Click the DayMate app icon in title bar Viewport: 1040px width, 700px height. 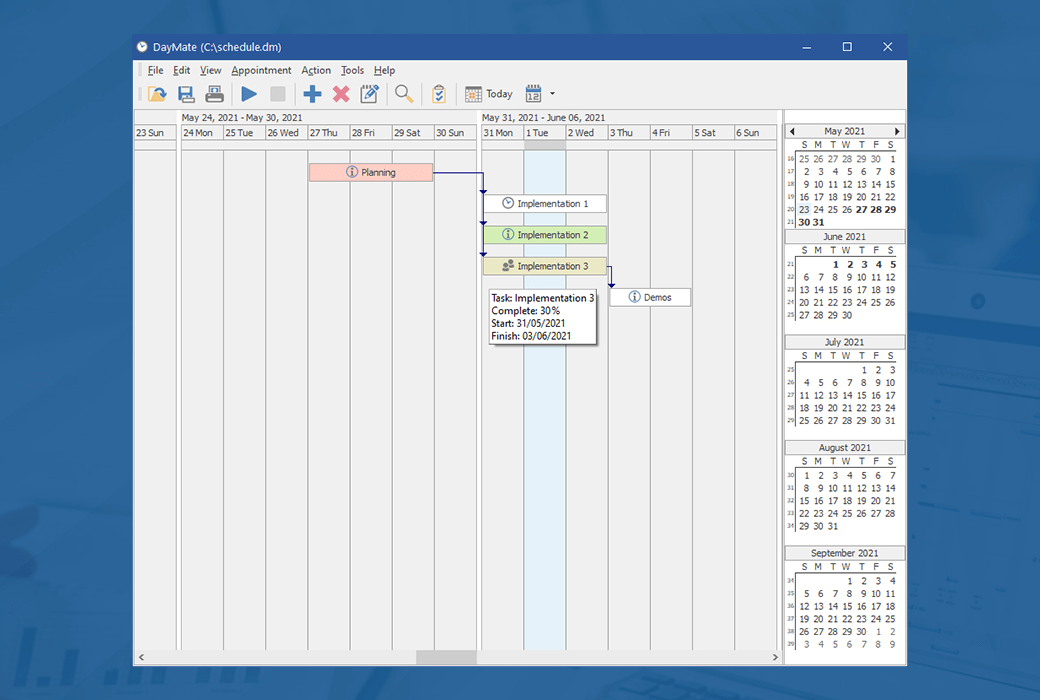point(142,47)
